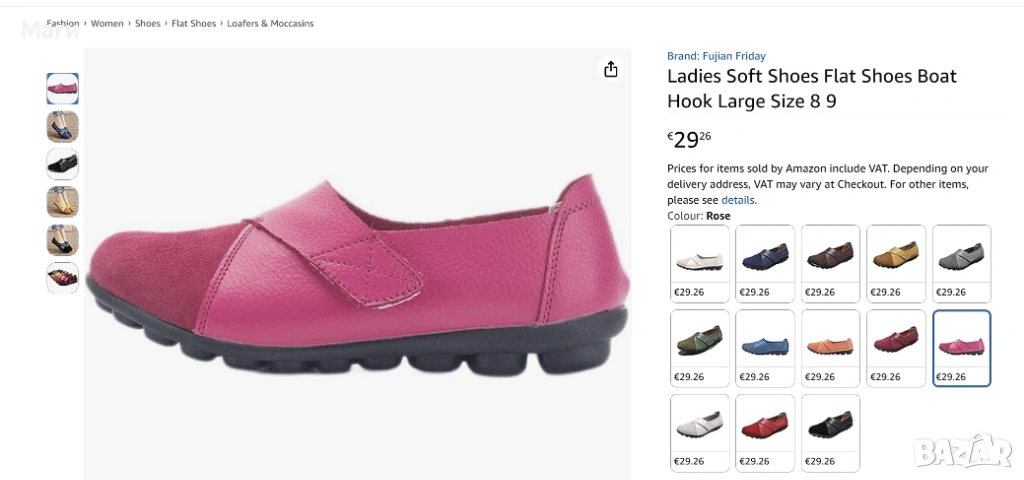
Task: Choose the white shoe colour in the top row
Action: point(699,263)
